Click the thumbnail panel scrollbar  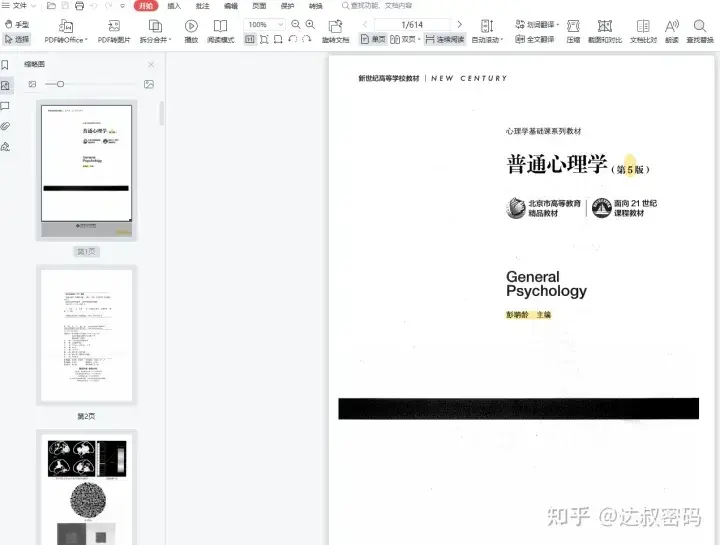[x=162, y=113]
